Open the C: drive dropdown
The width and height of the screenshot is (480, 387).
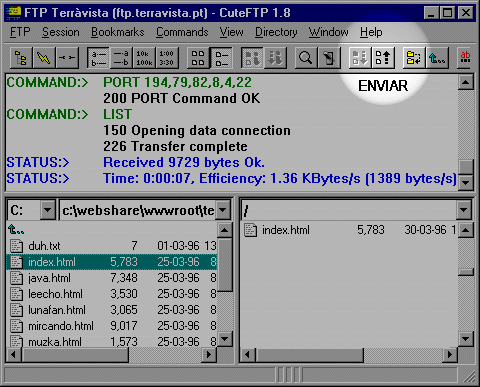pyautogui.click(x=48, y=210)
